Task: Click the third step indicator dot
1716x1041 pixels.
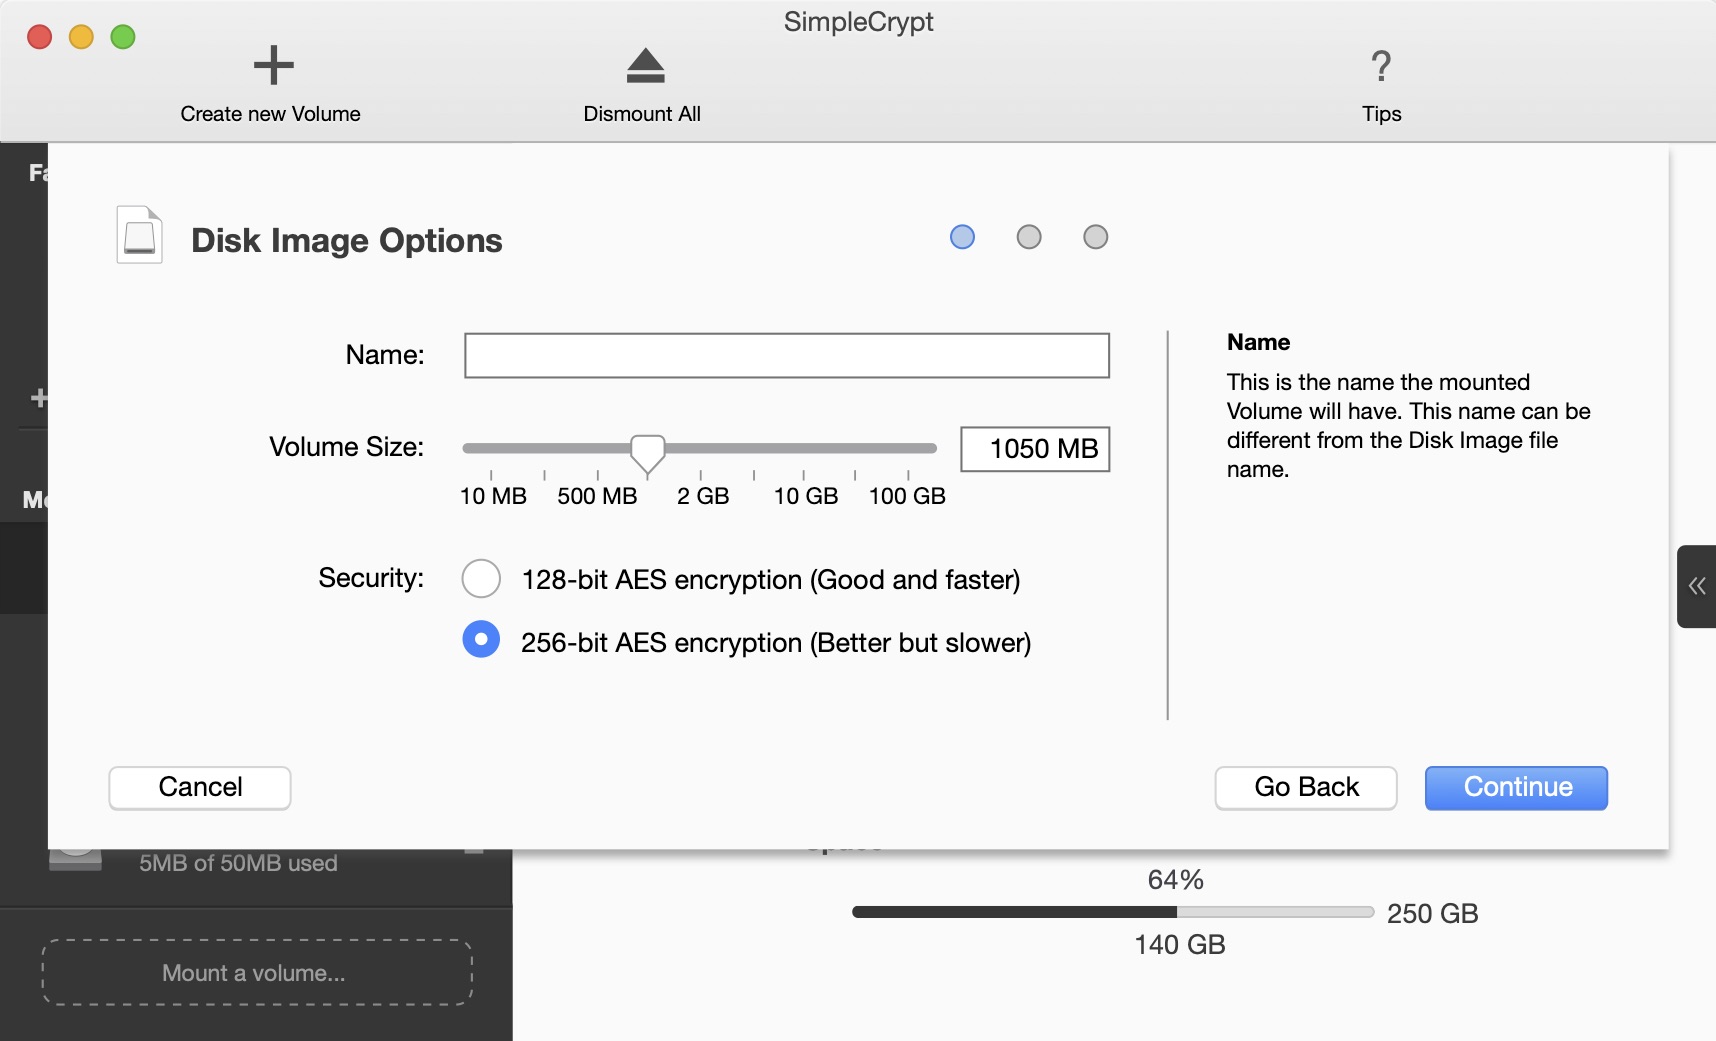Action: coord(1096,237)
